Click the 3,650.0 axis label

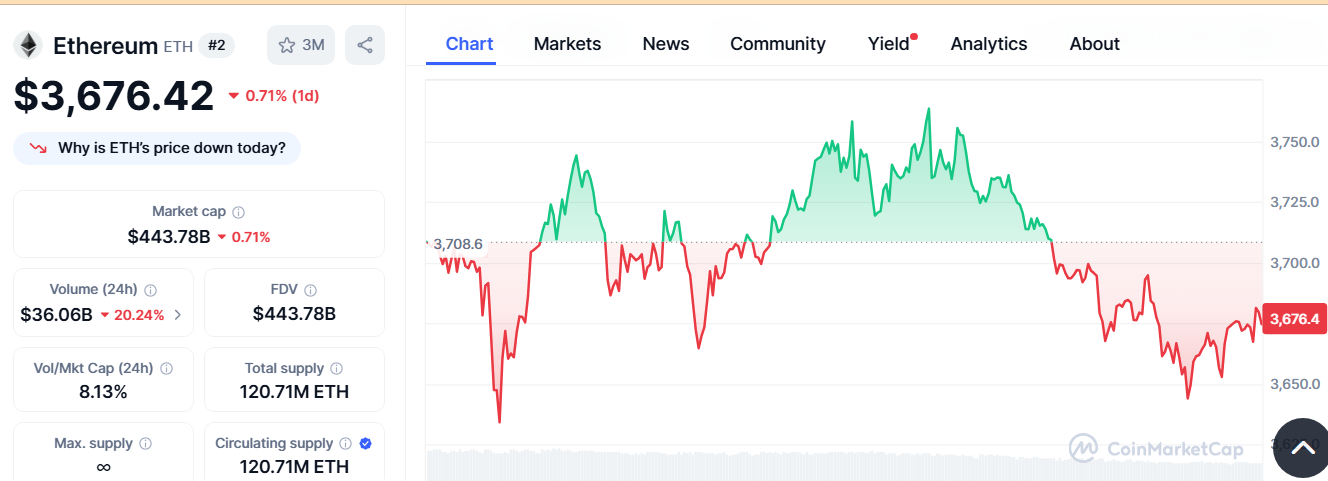pos(1295,384)
